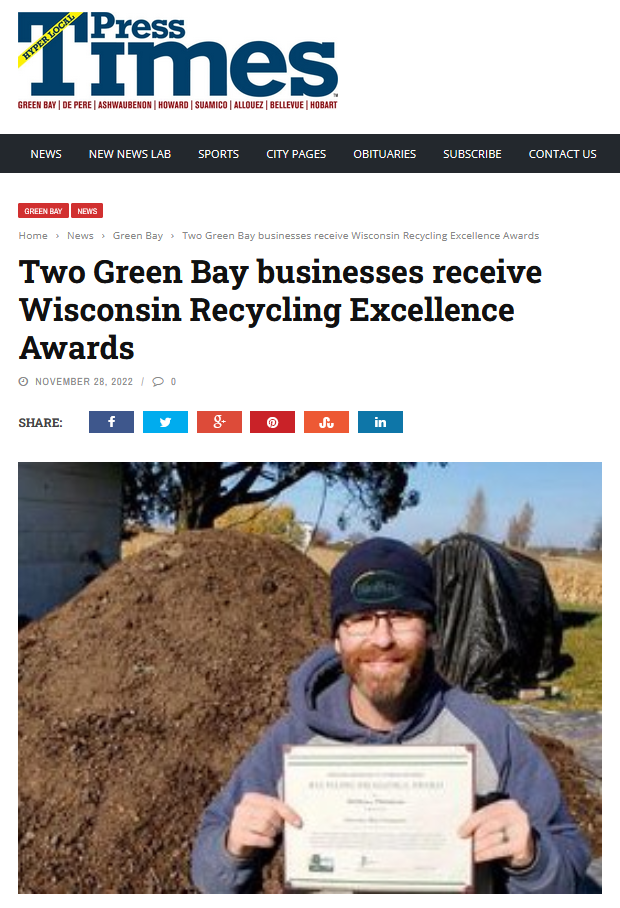
Task: Open the article photo of award recipient
Action: 310,678
